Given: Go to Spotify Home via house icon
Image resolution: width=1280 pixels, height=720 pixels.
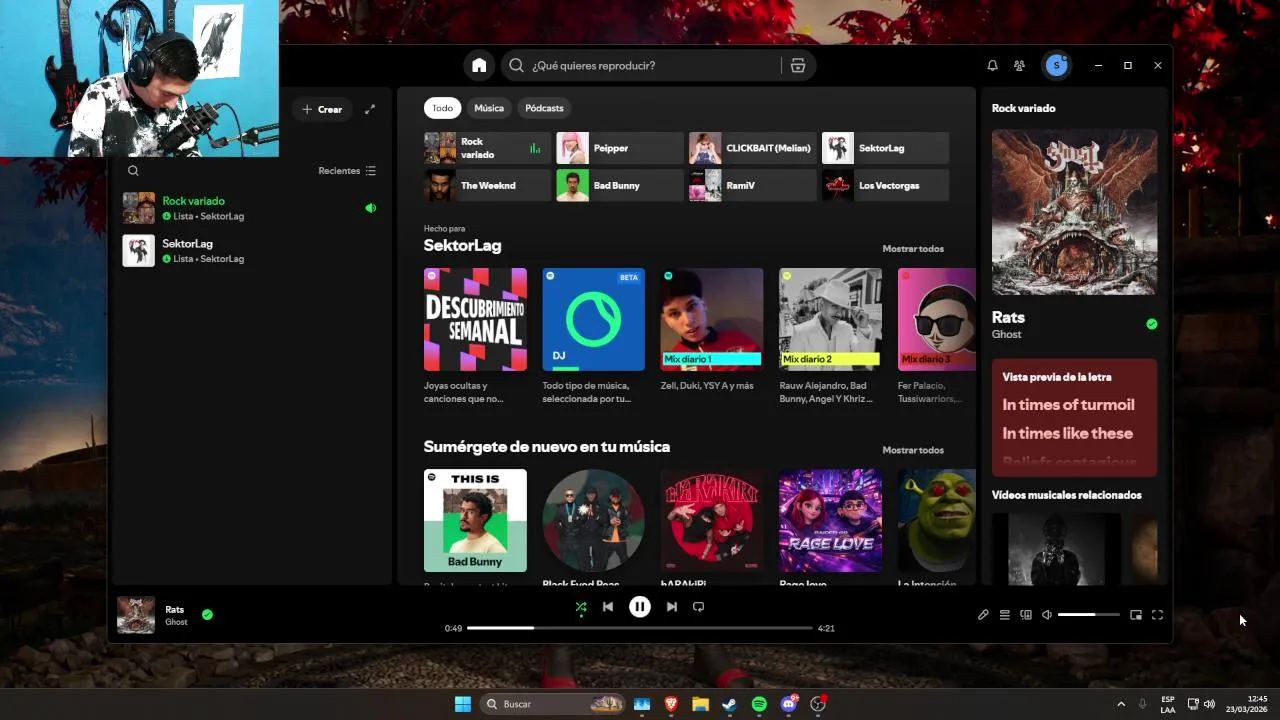Looking at the screenshot, I should pos(479,65).
